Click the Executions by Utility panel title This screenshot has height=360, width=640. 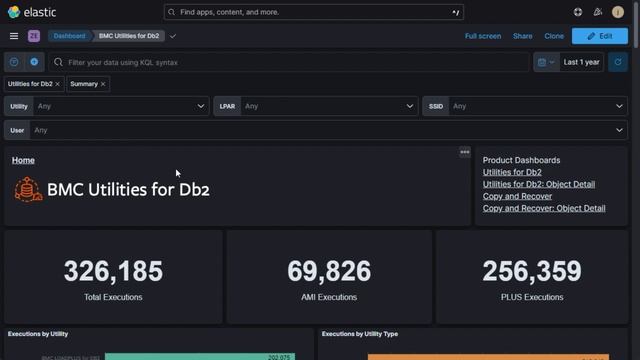(38, 334)
